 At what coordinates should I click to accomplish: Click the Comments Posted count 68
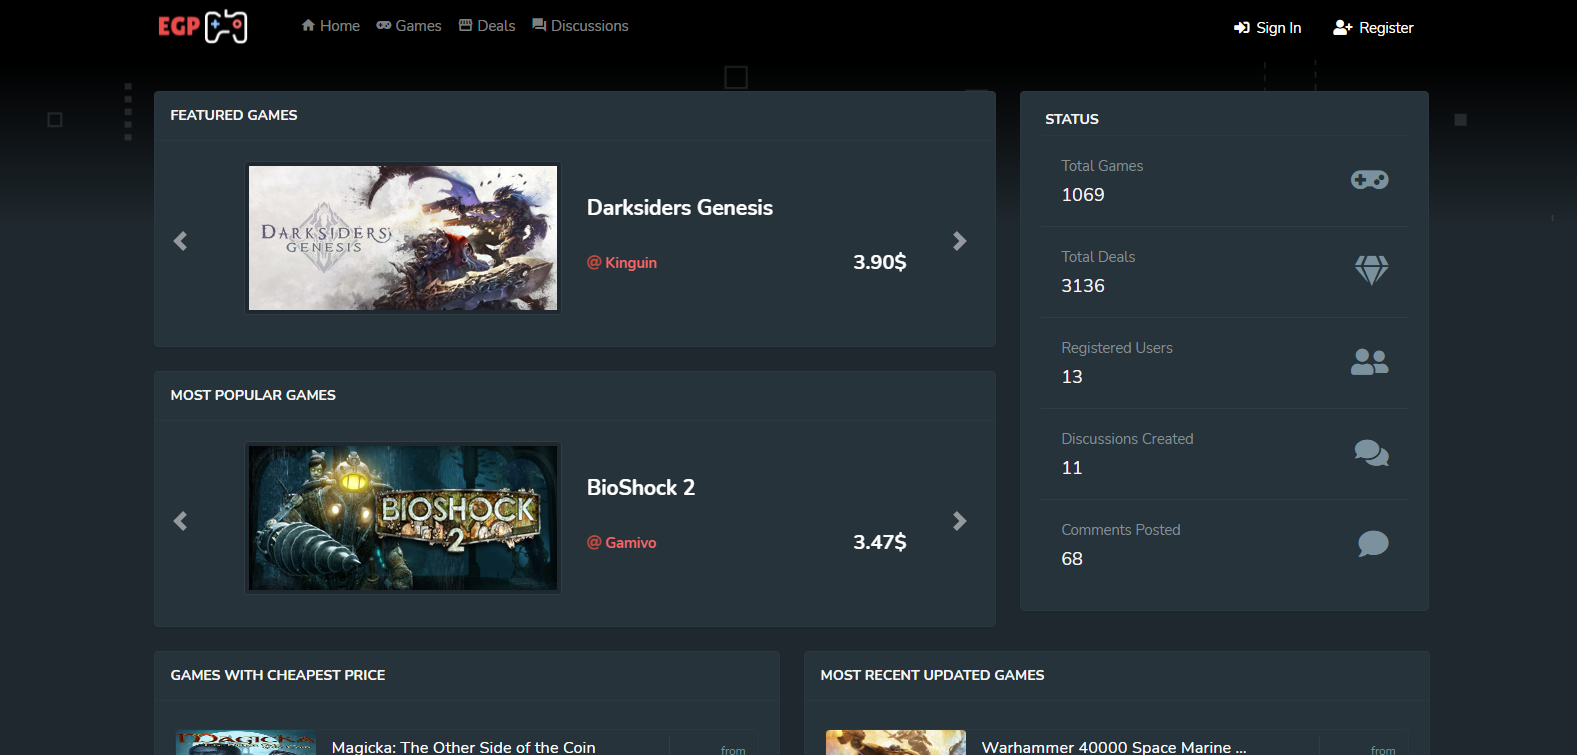pos(1072,559)
